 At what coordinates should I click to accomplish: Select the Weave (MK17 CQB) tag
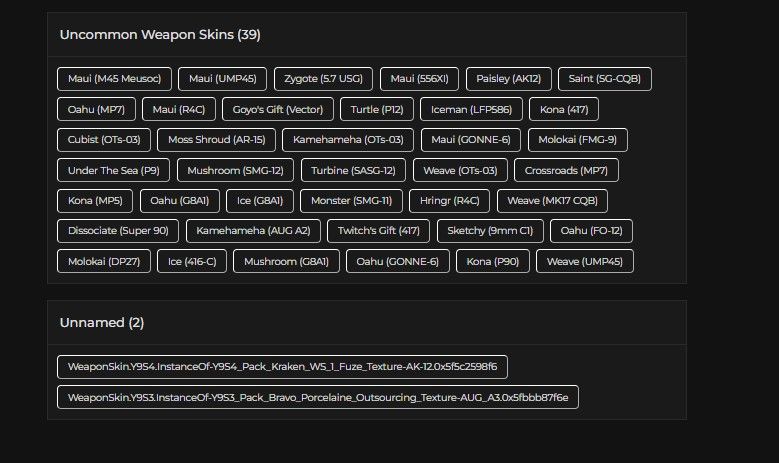[x=552, y=201]
